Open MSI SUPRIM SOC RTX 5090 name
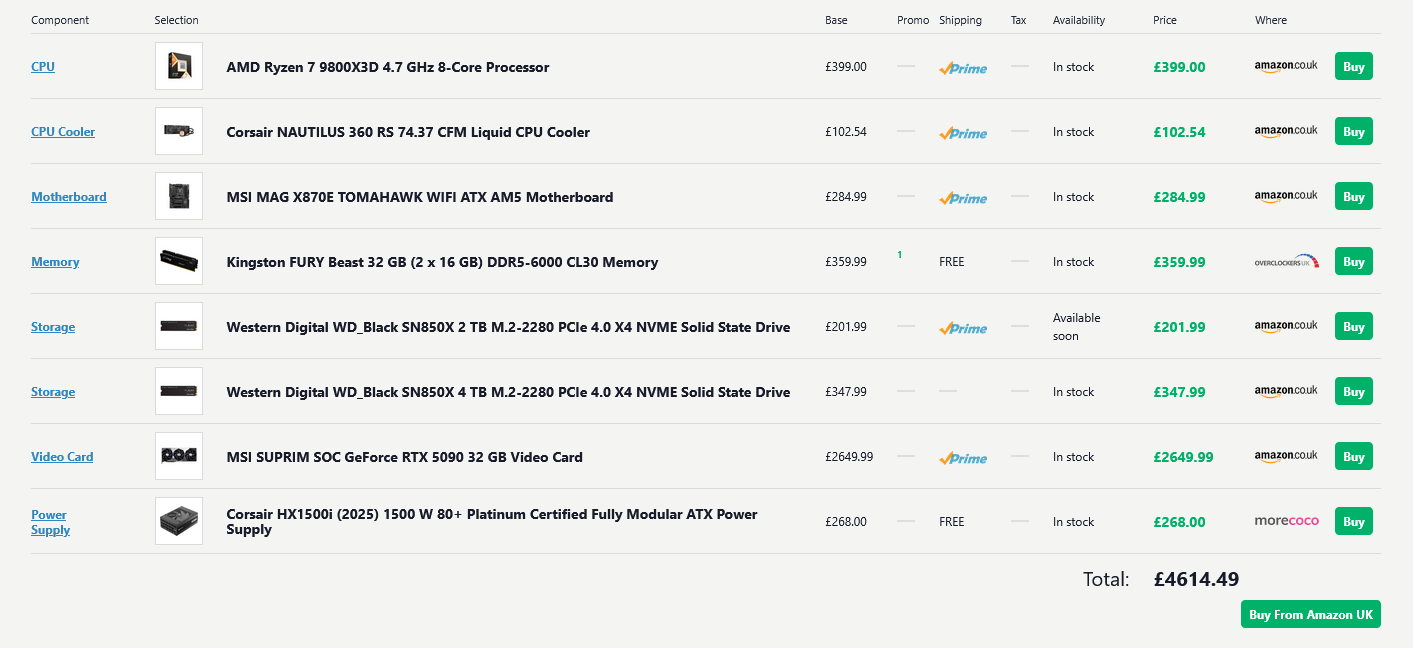Viewport: 1413px width, 648px height. coord(405,457)
